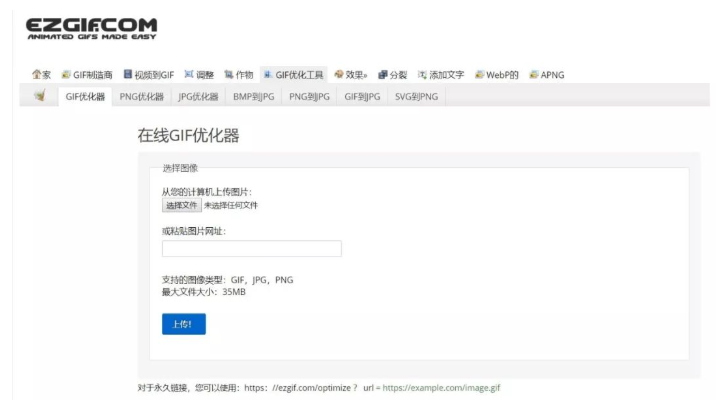The height and width of the screenshot is (409, 718).
Task: Click the icon beside 分裂
Action: [x=382, y=74]
